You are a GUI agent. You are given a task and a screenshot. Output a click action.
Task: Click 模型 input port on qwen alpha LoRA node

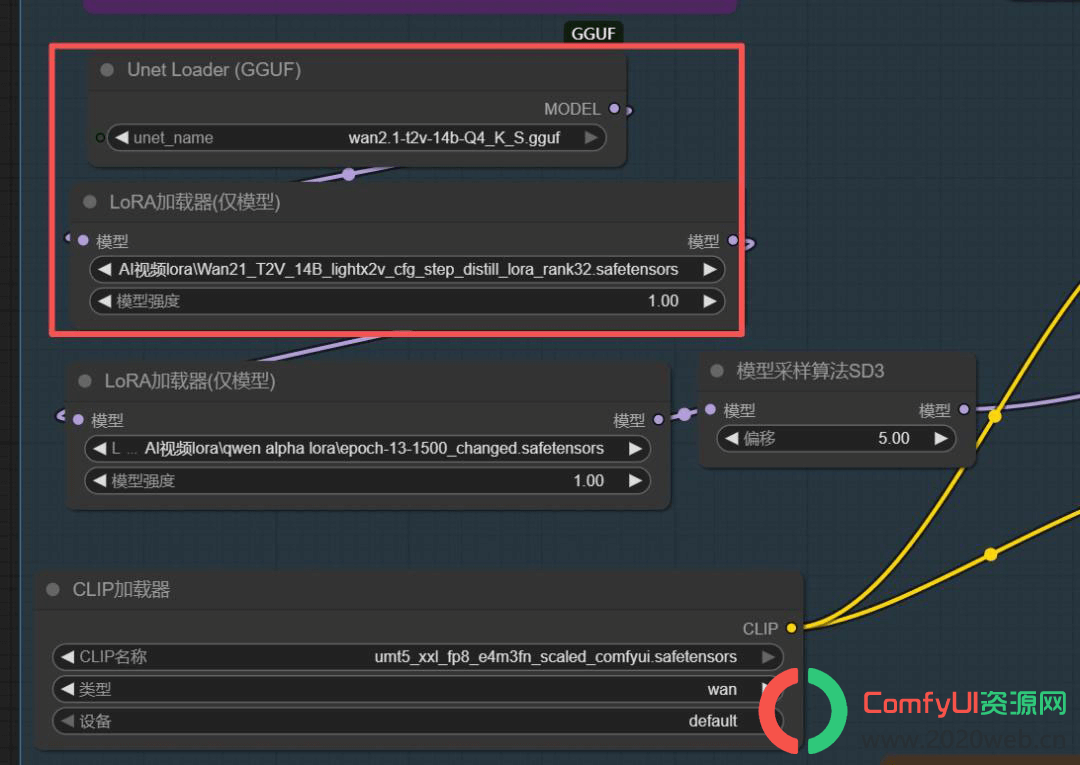79,419
